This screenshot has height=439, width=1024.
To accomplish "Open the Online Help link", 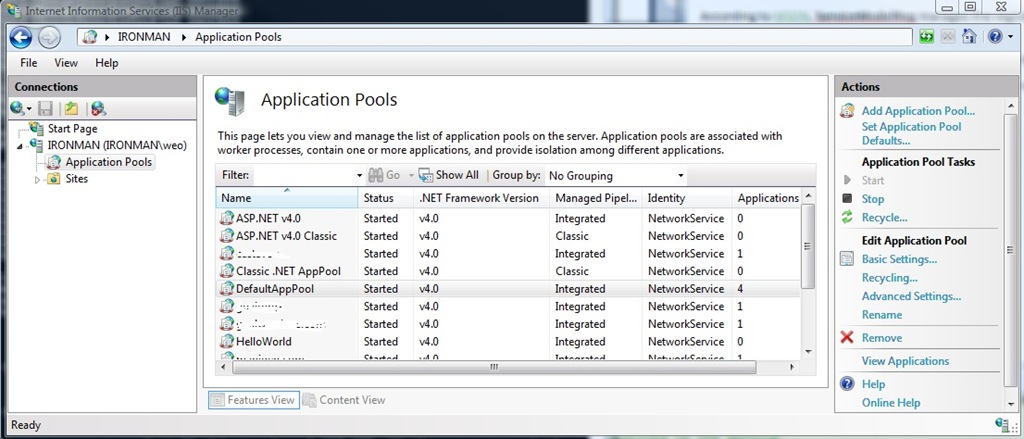I will (x=891, y=402).
